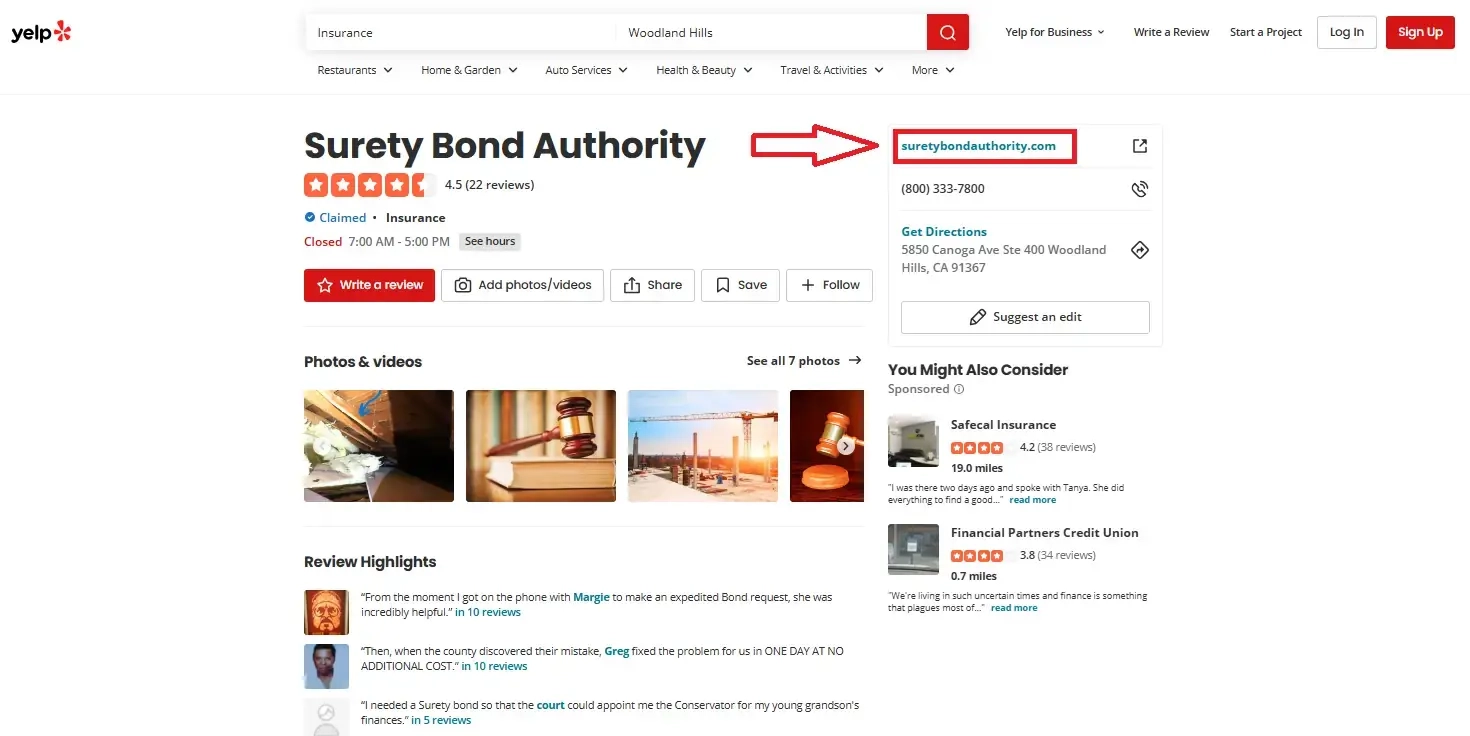Open the gavel on book photo

541,446
